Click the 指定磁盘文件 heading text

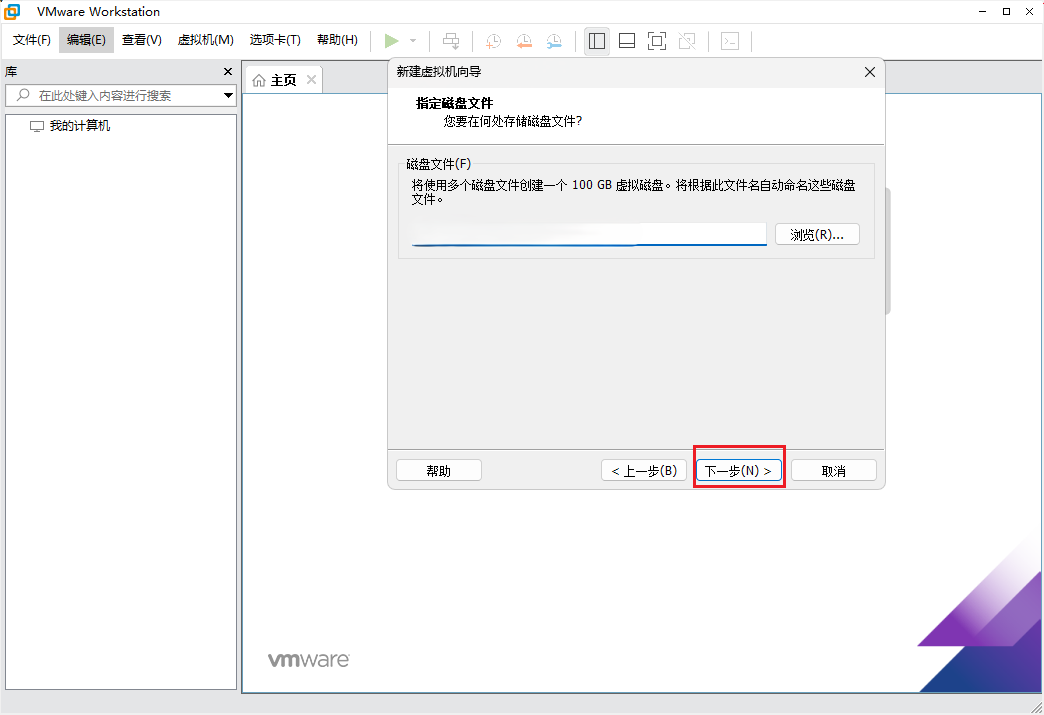tap(455, 103)
